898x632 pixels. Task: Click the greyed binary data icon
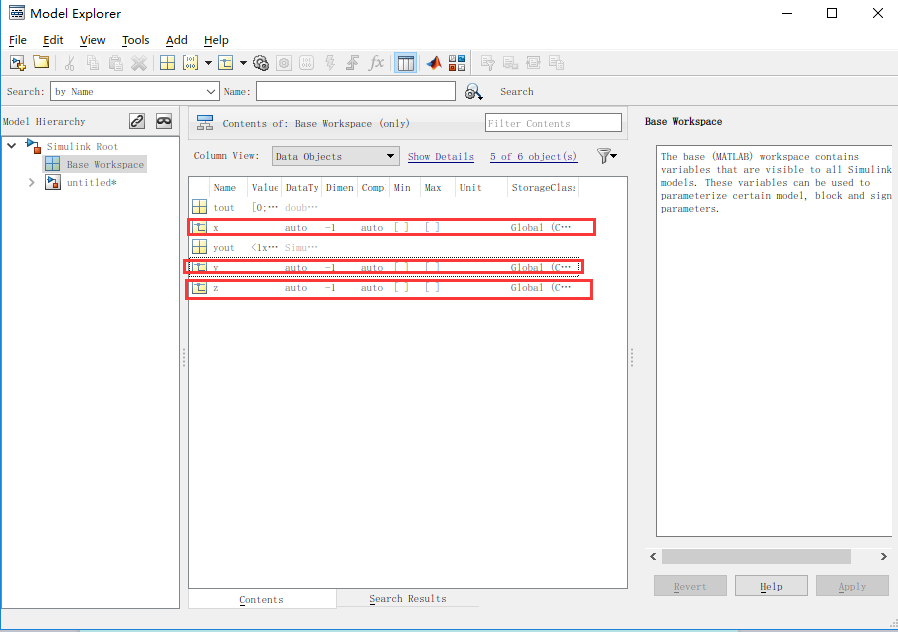[307, 63]
